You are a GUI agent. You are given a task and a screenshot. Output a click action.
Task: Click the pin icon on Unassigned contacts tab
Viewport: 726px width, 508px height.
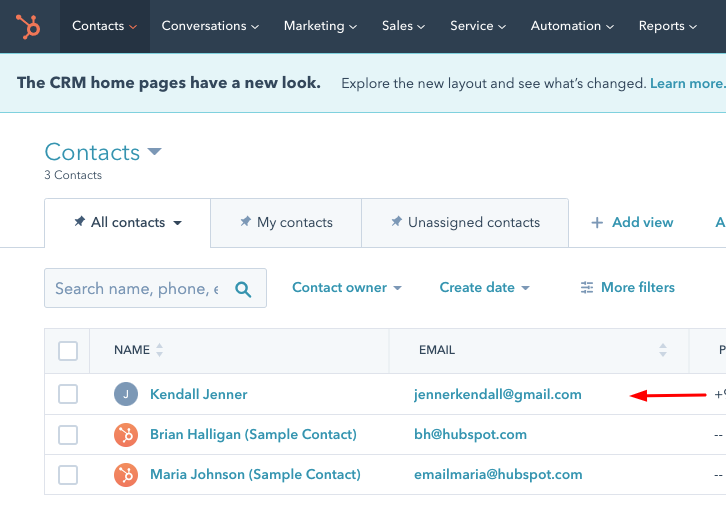pyautogui.click(x=396, y=221)
